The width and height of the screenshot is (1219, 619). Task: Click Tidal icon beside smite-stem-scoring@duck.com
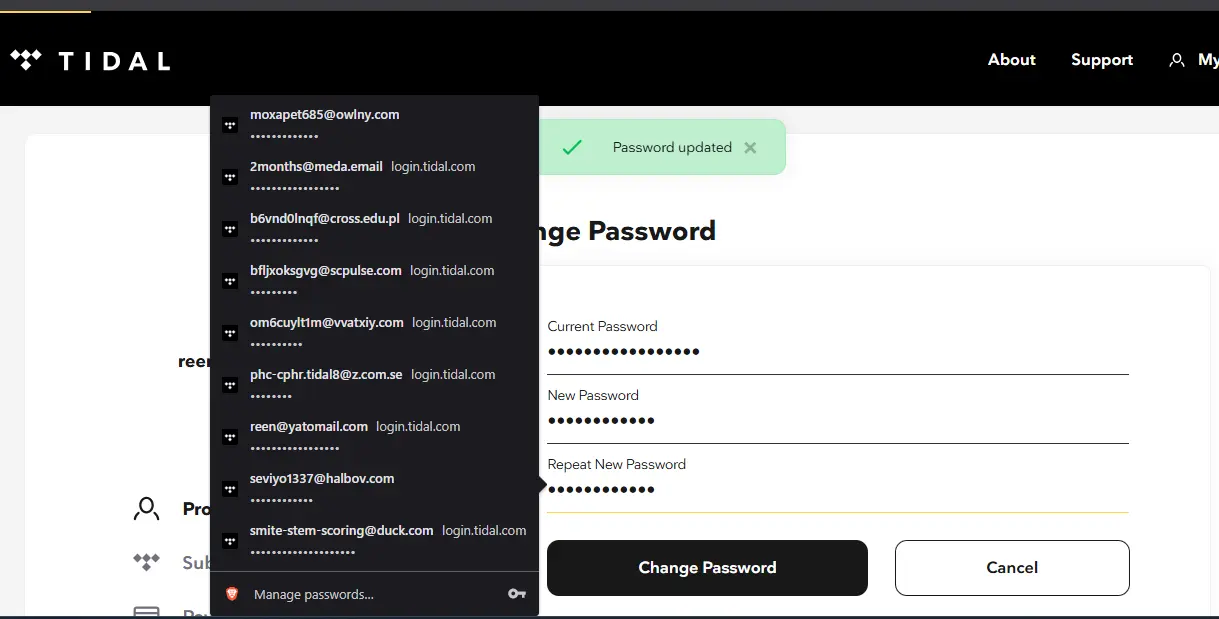click(230, 541)
